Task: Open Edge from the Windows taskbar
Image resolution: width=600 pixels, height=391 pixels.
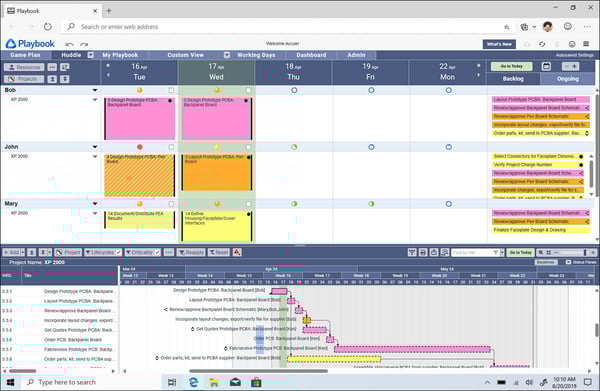Action: (193, 382)
